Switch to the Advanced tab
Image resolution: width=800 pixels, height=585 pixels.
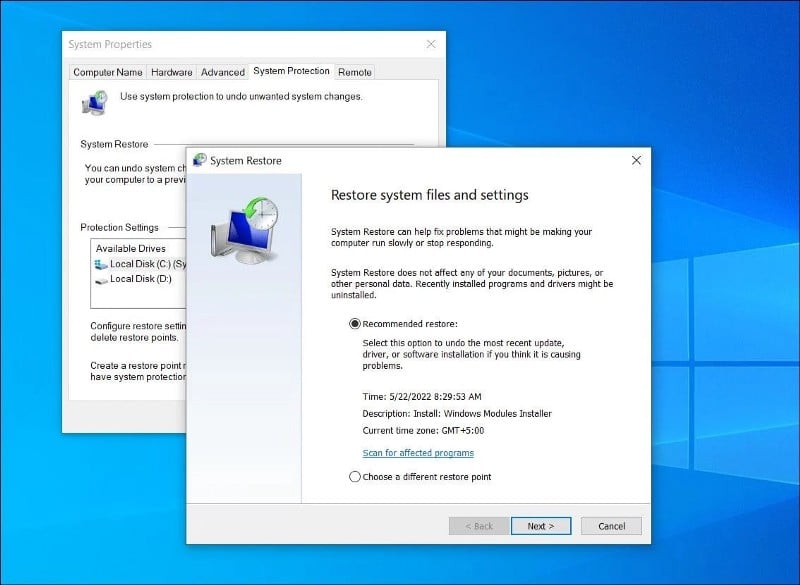point(222,72)
